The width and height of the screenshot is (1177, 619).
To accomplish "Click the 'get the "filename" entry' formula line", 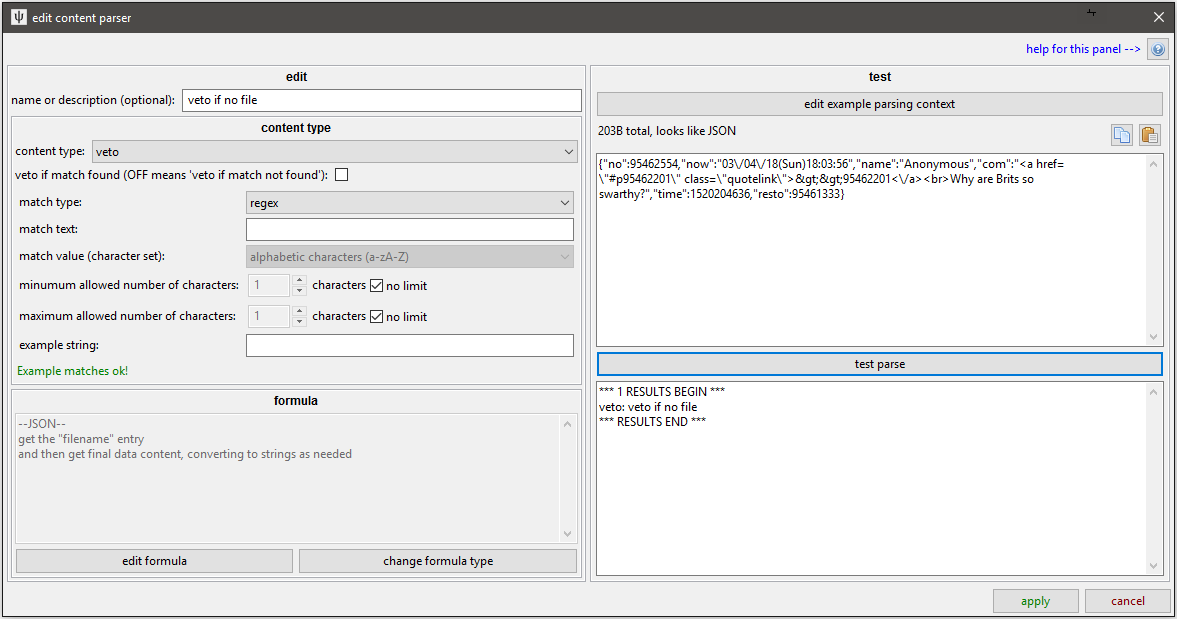I will point(81,439).
